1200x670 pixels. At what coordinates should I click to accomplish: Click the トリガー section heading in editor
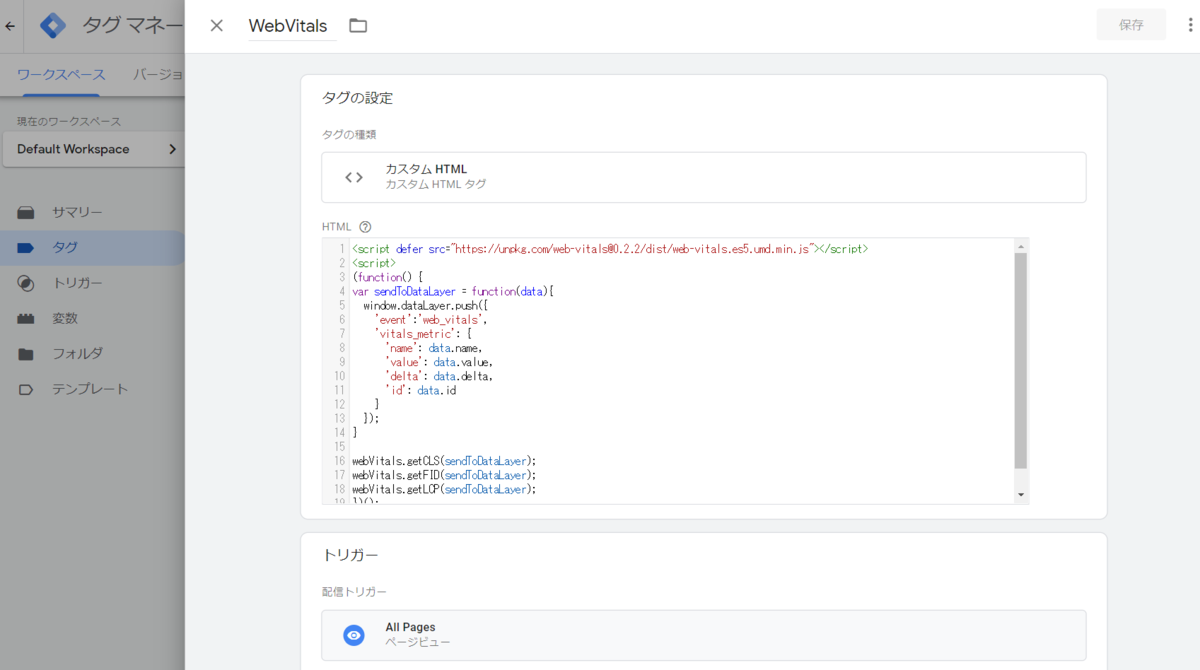click(x=350, y=555)
